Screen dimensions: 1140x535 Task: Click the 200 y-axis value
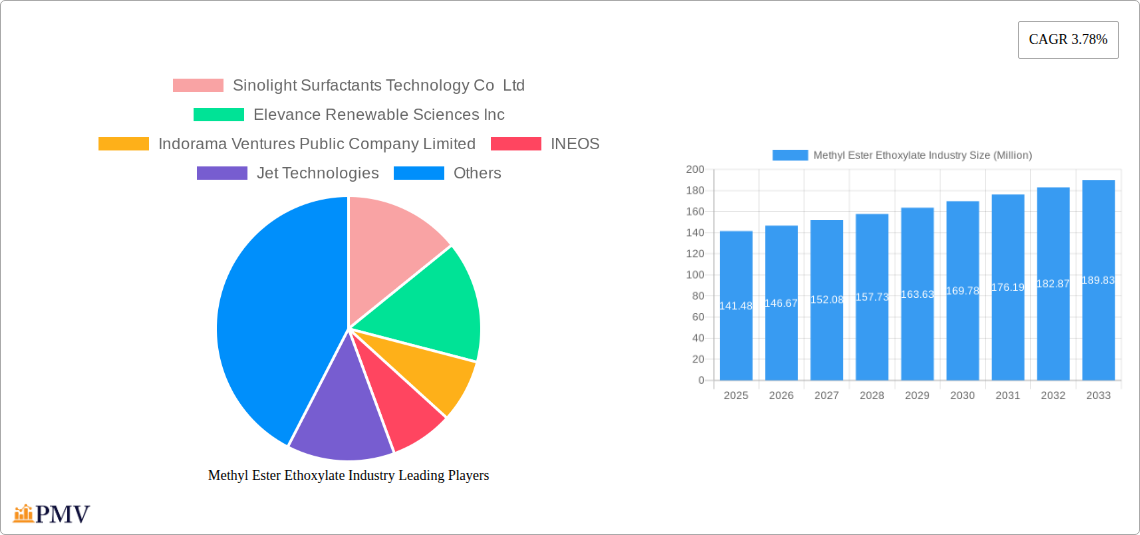695,169
